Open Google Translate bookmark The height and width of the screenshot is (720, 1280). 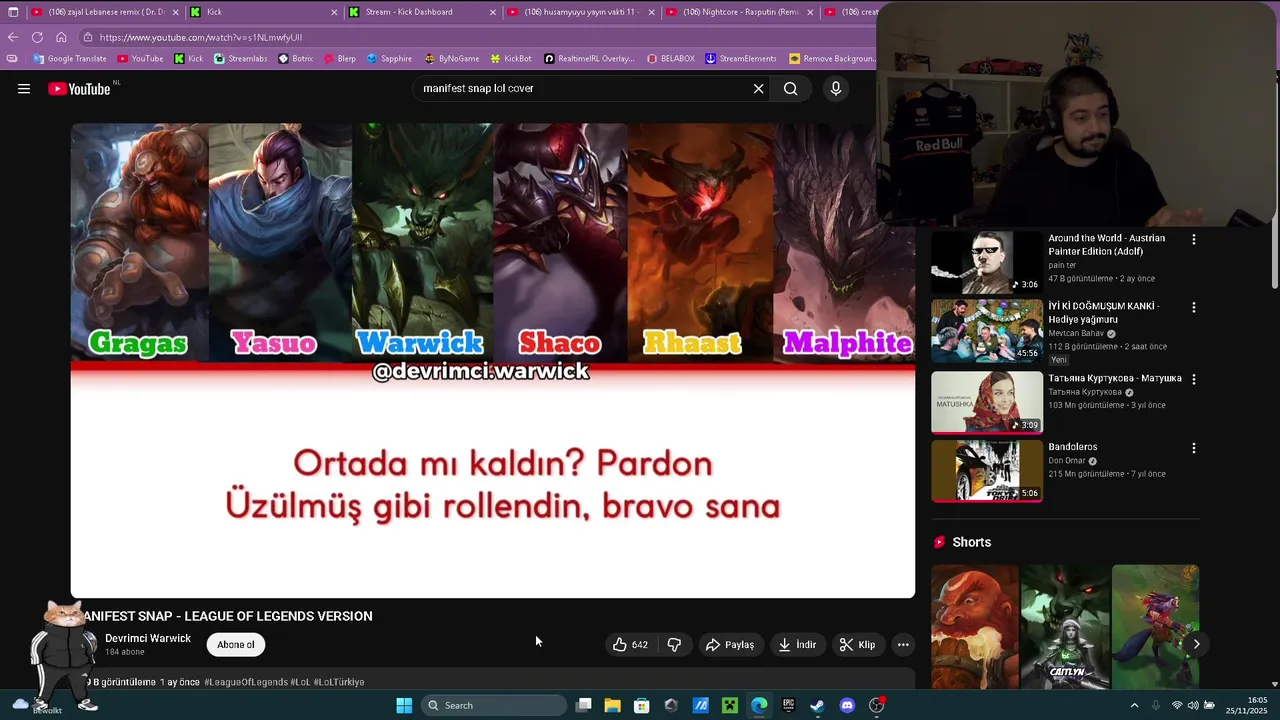(69, 59)
